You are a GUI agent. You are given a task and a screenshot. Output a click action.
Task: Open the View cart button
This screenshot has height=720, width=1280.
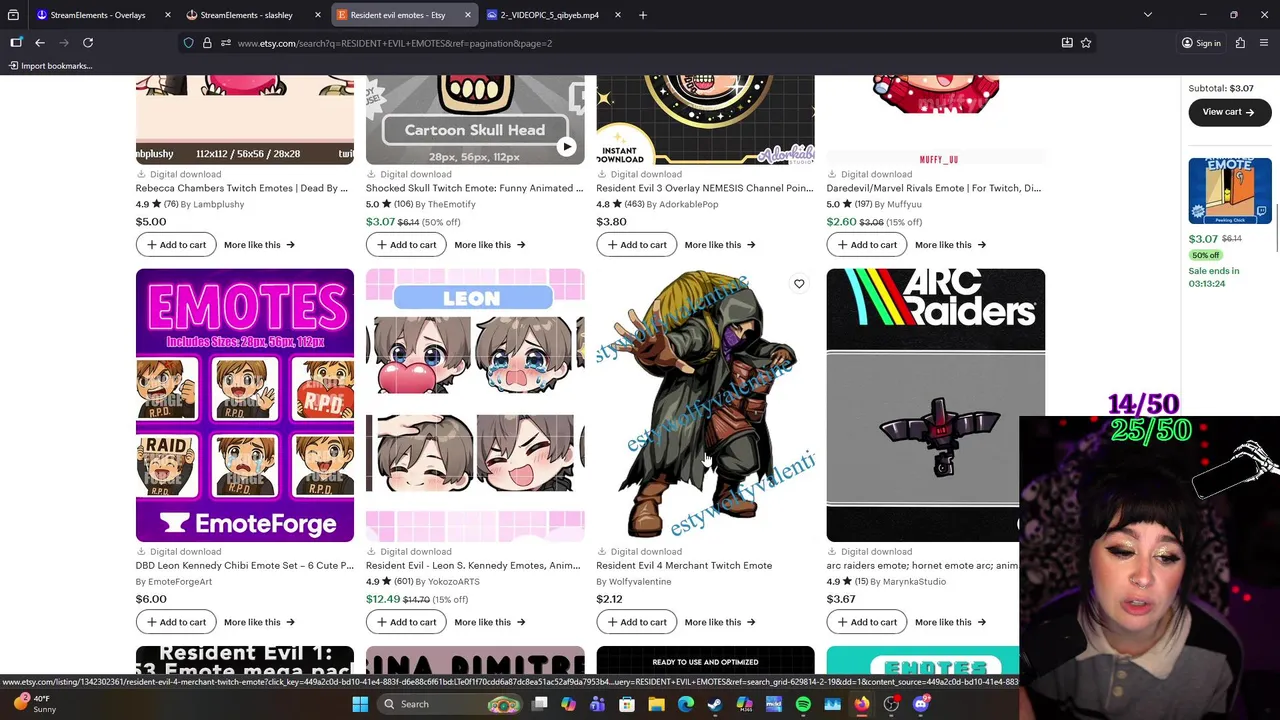(x=1229, y=112)
